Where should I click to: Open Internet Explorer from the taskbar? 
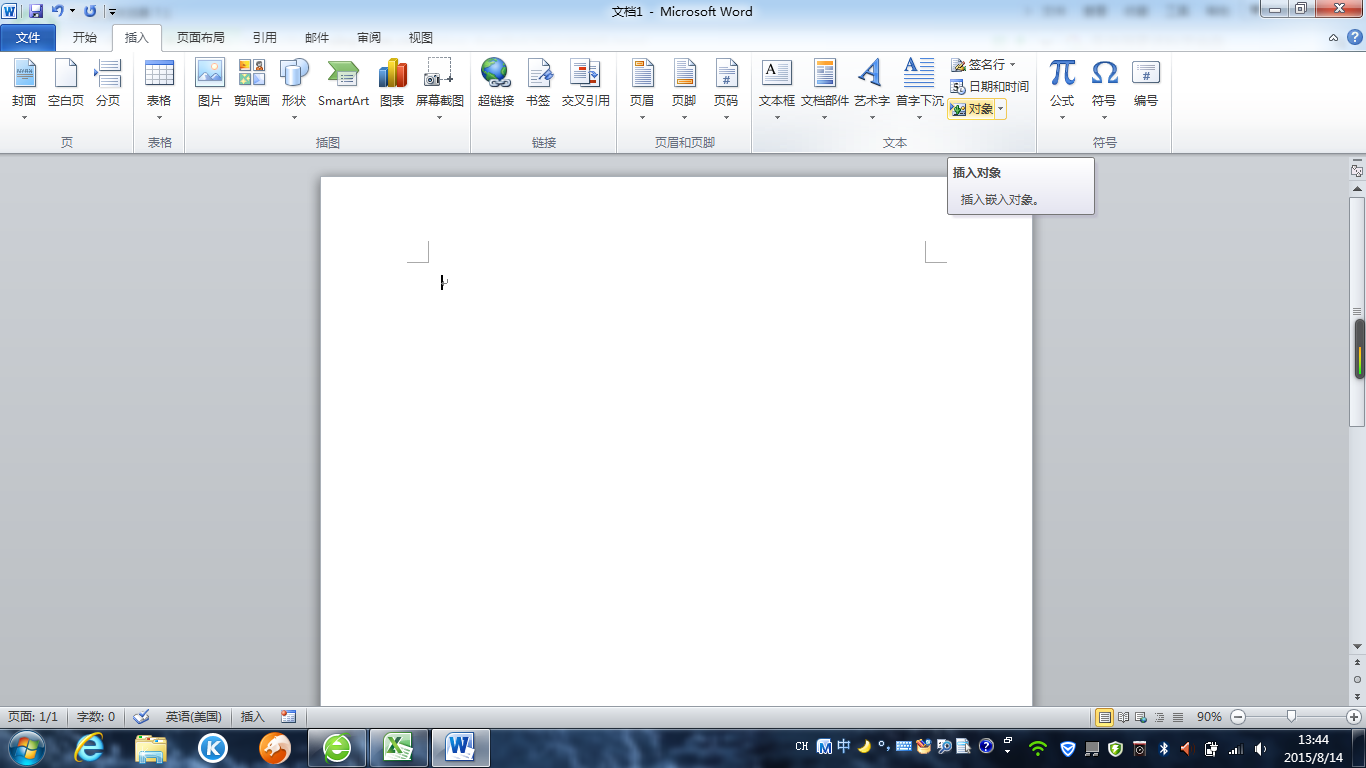click(89, 747)
